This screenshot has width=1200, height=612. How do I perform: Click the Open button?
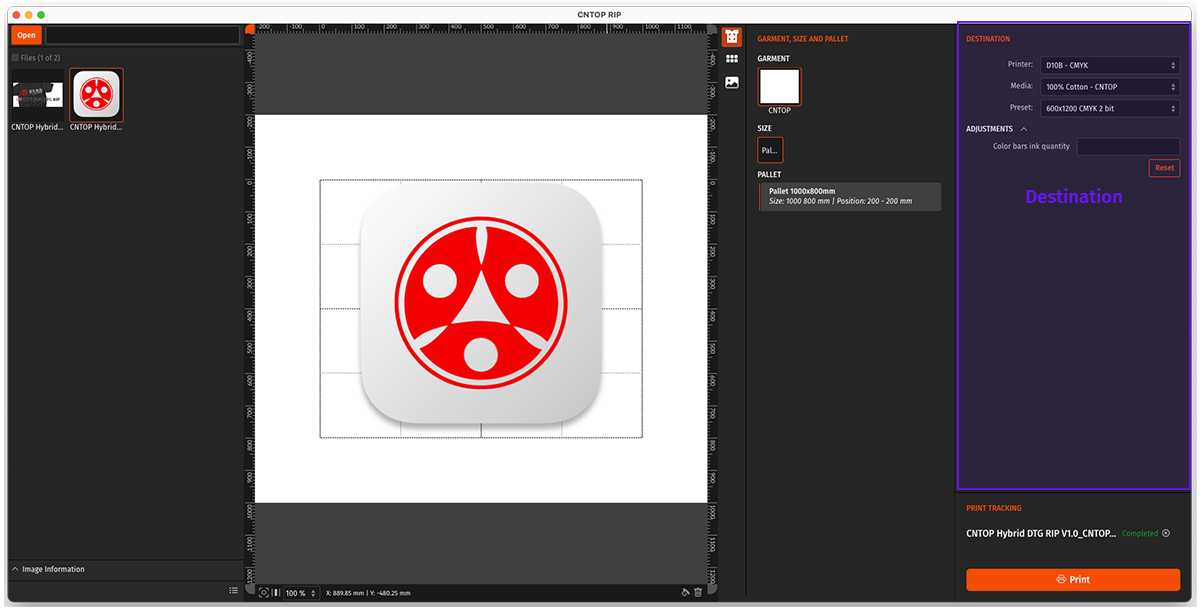26,35
